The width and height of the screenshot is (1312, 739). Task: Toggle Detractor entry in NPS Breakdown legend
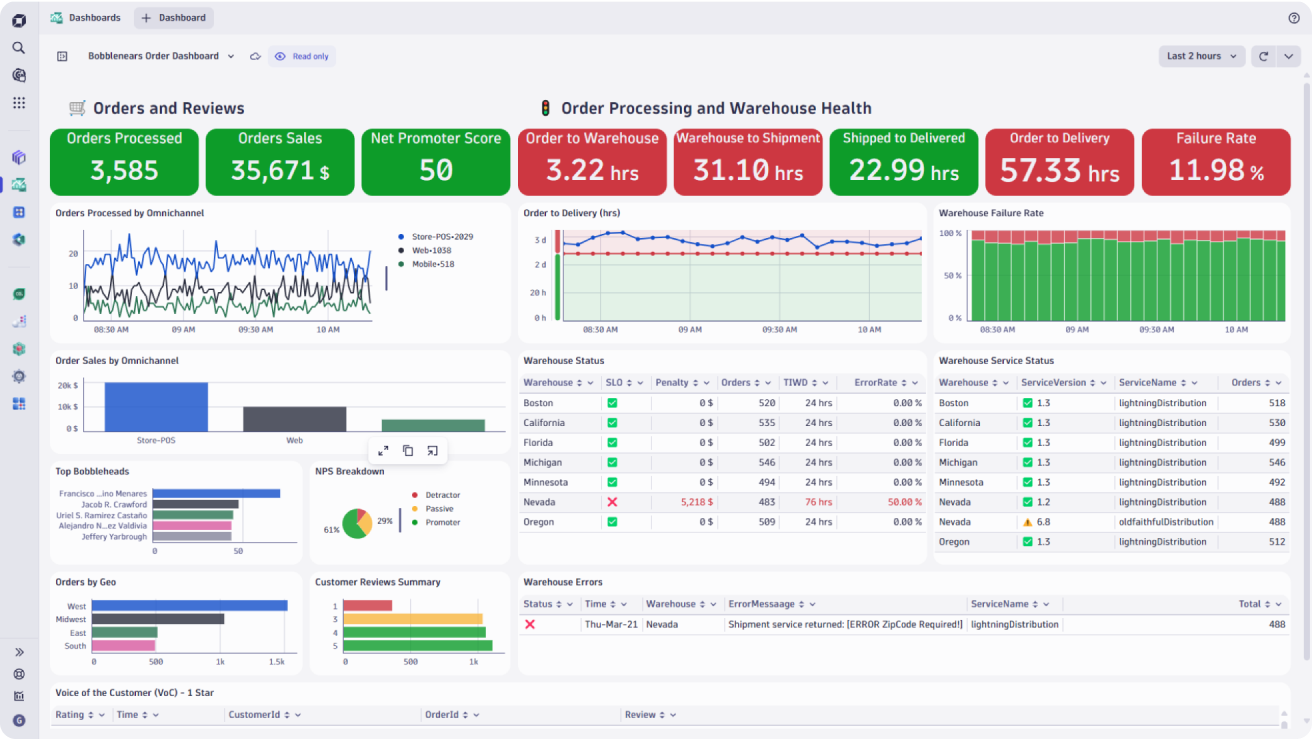click(444, 495)
